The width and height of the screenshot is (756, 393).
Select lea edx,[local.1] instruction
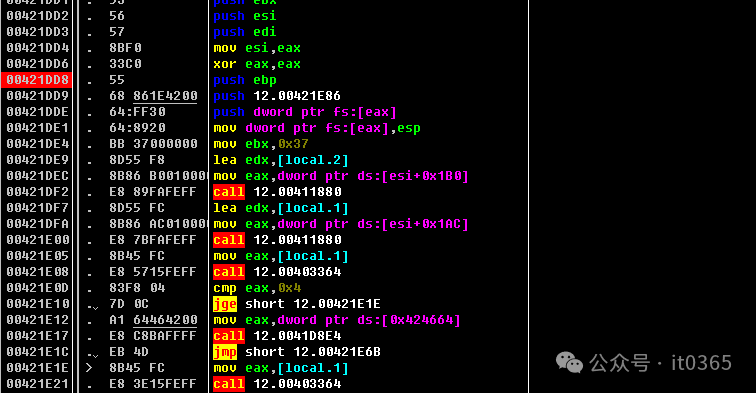281,208
